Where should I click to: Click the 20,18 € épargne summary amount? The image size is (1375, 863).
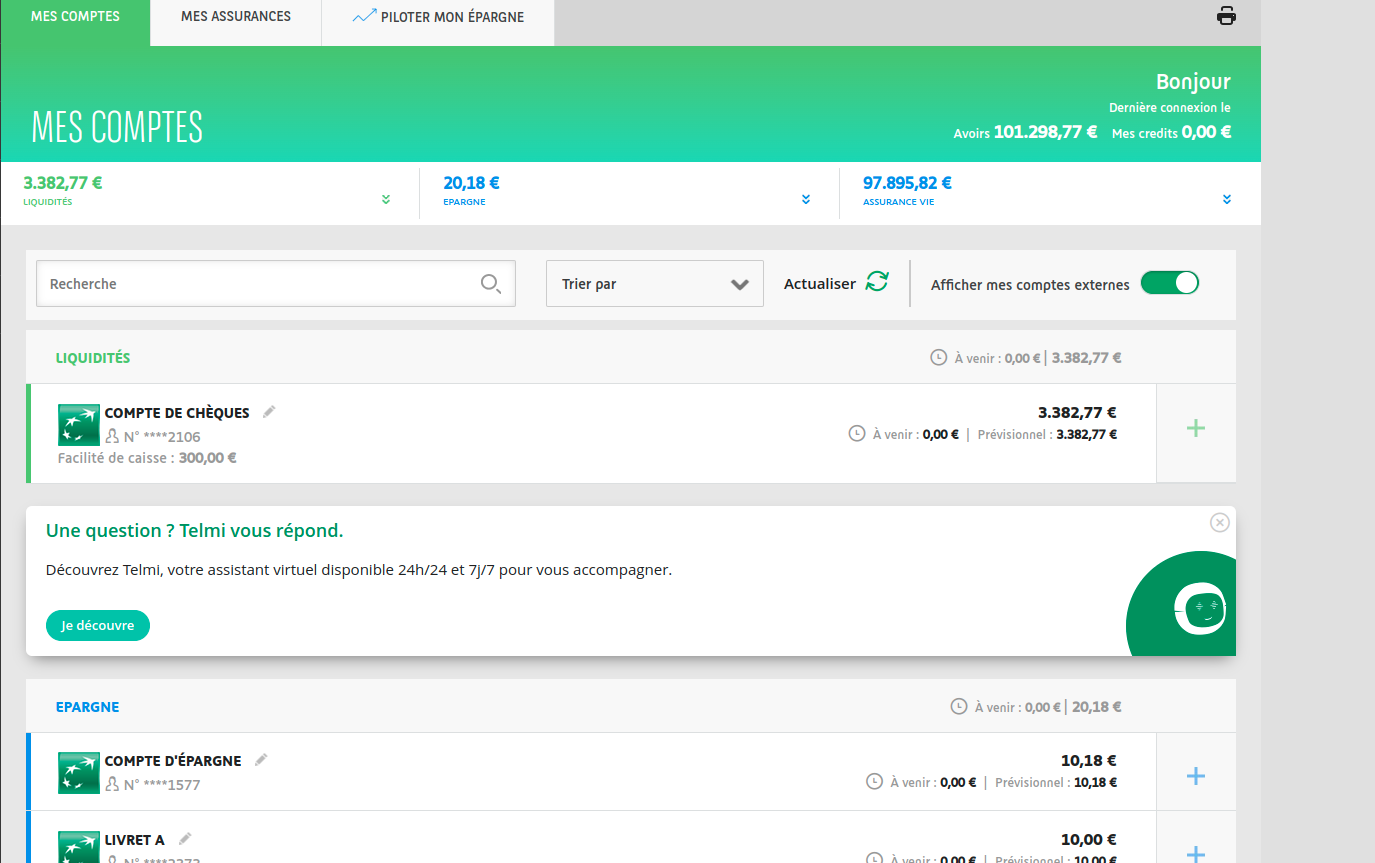click(x=472, y=183)
